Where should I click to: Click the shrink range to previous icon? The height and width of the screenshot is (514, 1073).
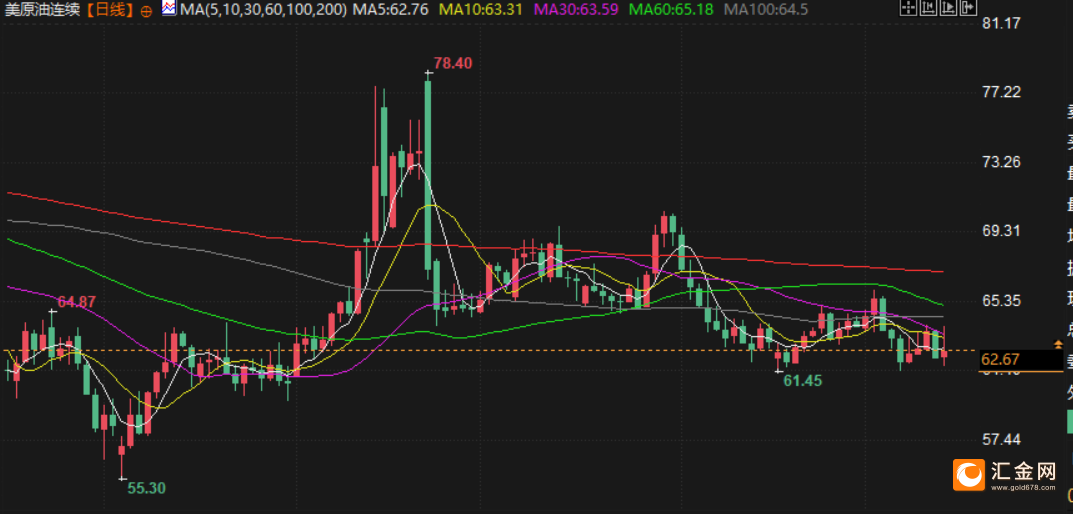pyautogui.click(x=929, y=8)
